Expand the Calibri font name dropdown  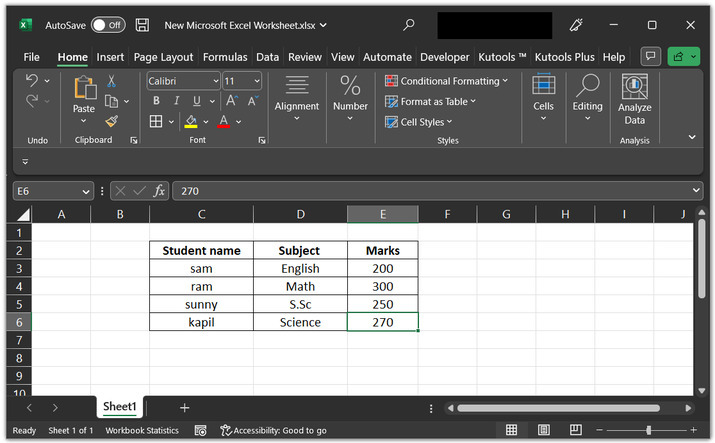[x=215, y=81]
